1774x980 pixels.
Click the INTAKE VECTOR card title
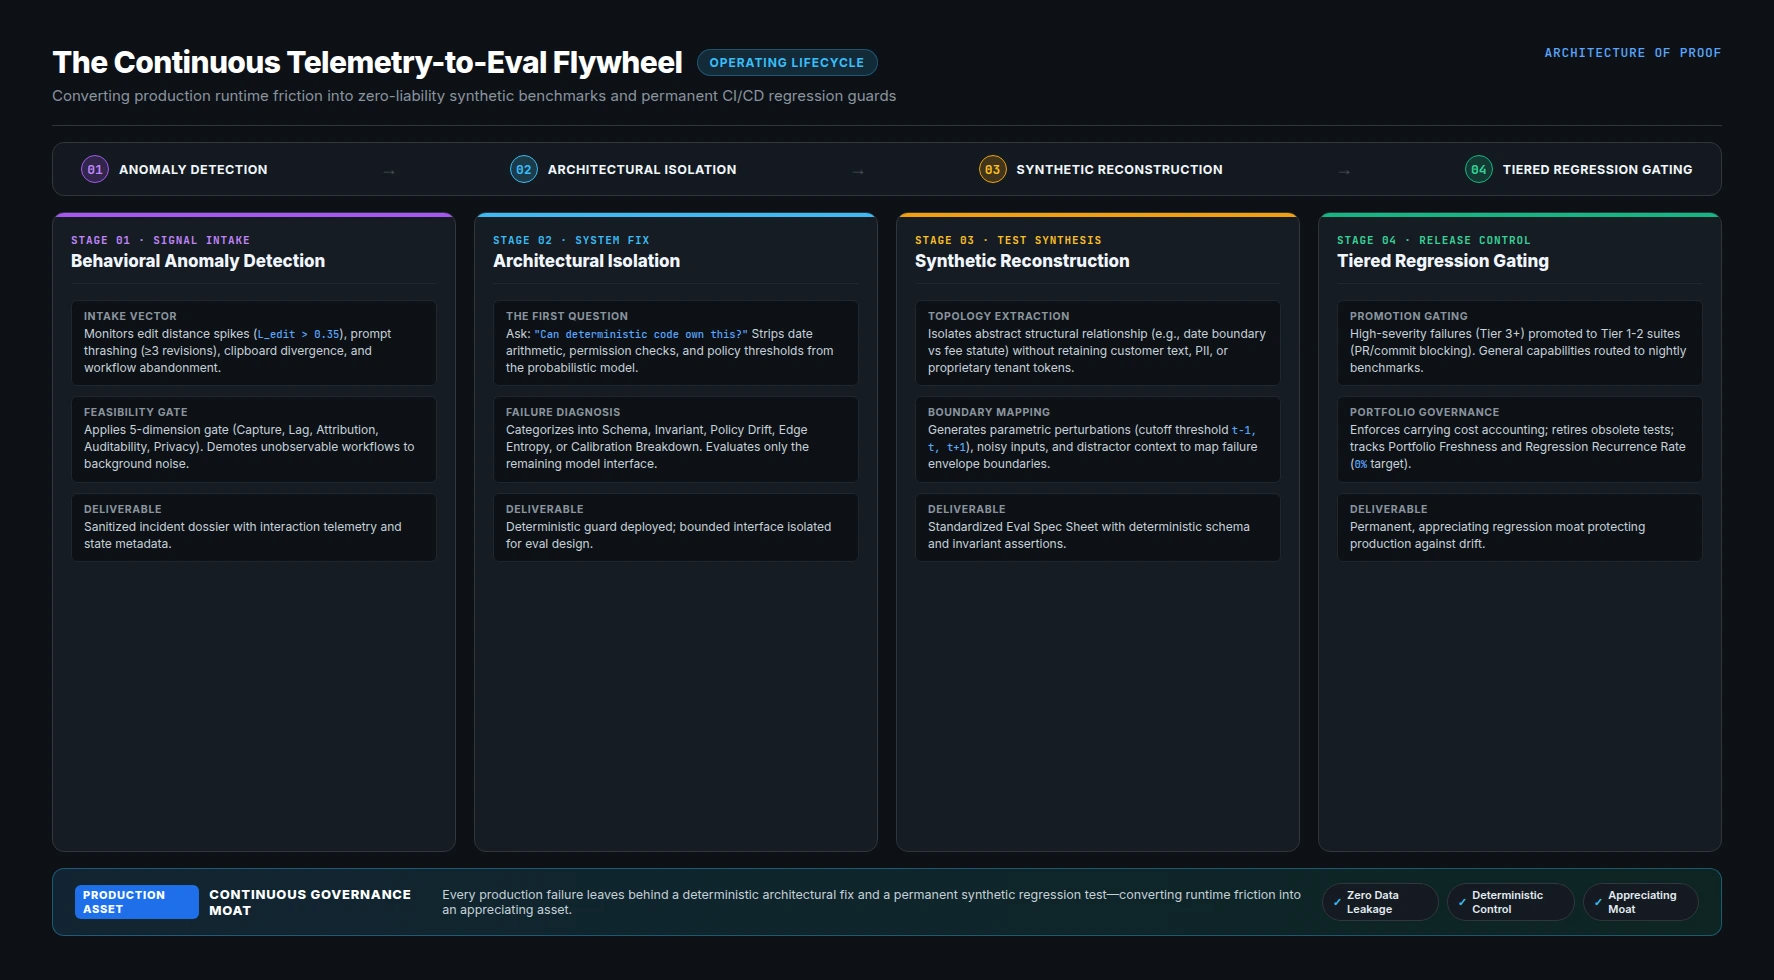130,316
